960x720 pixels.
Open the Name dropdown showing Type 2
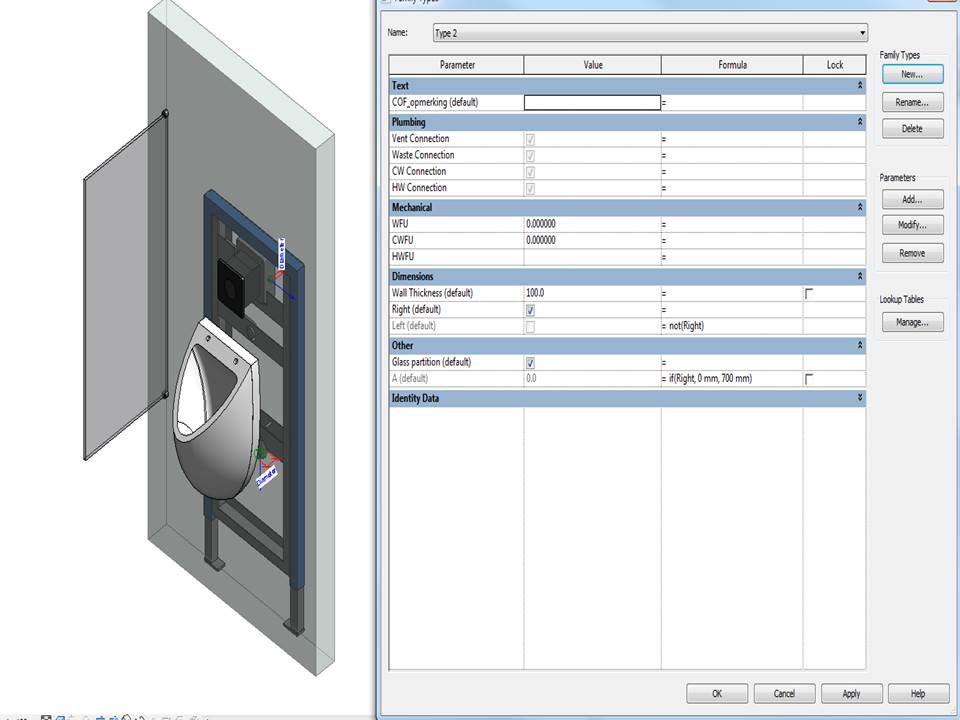[860, 32]
